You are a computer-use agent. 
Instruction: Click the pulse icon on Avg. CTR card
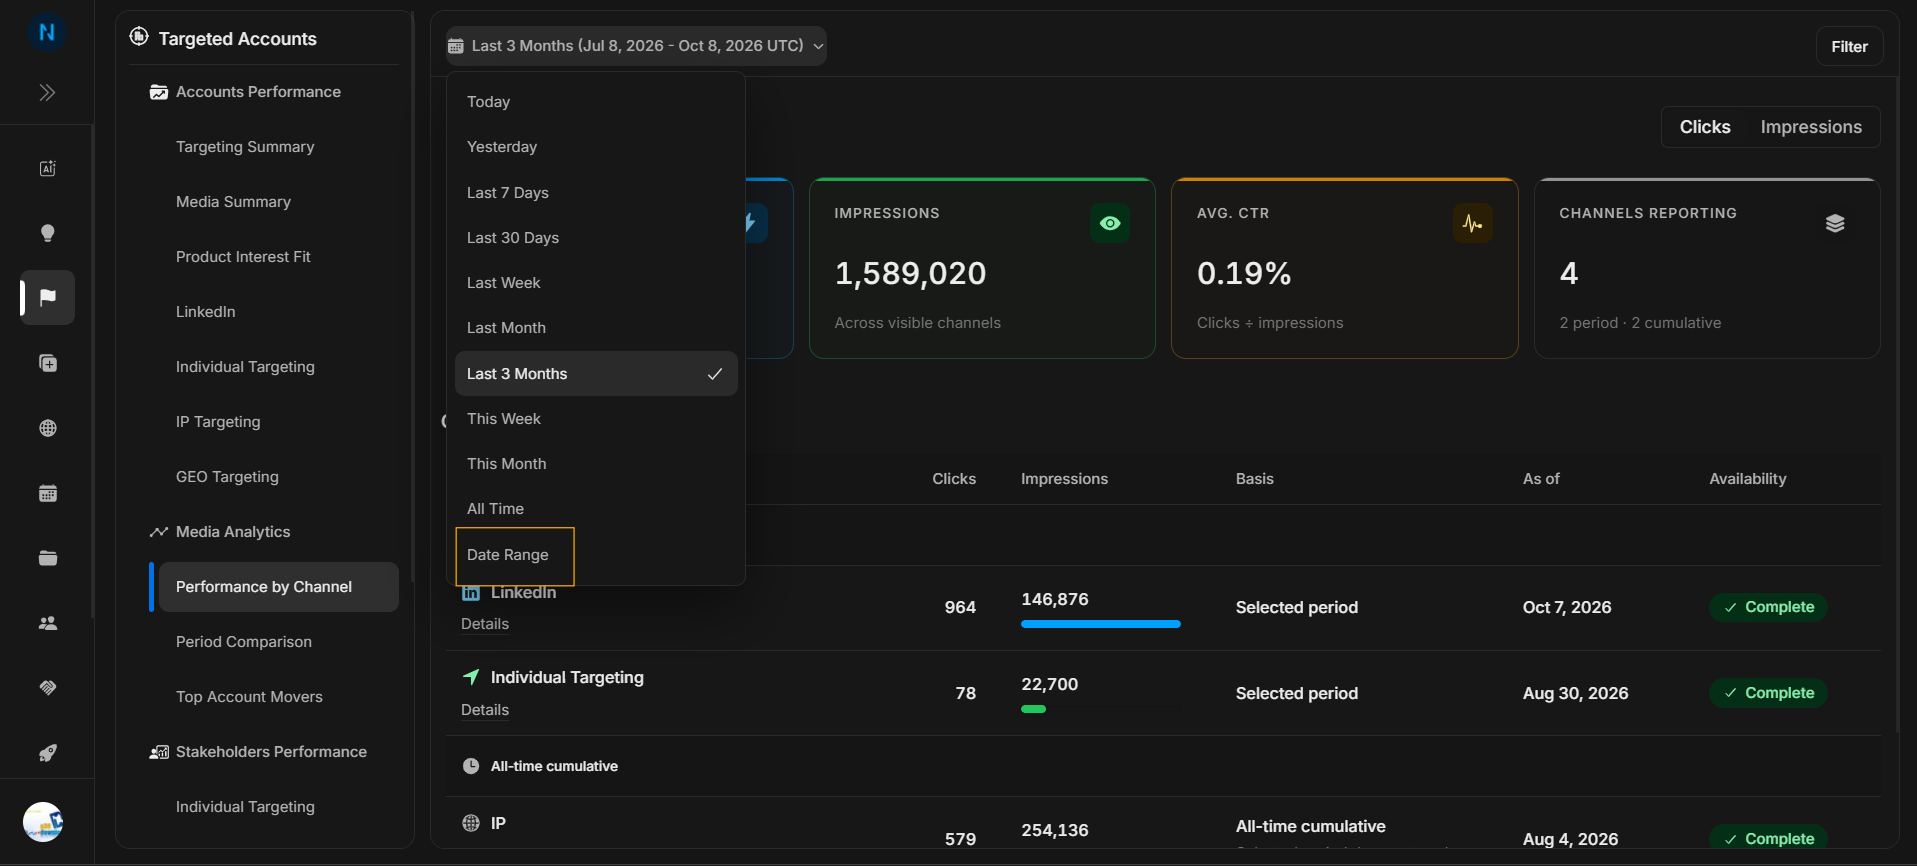tap(1472, 223)
